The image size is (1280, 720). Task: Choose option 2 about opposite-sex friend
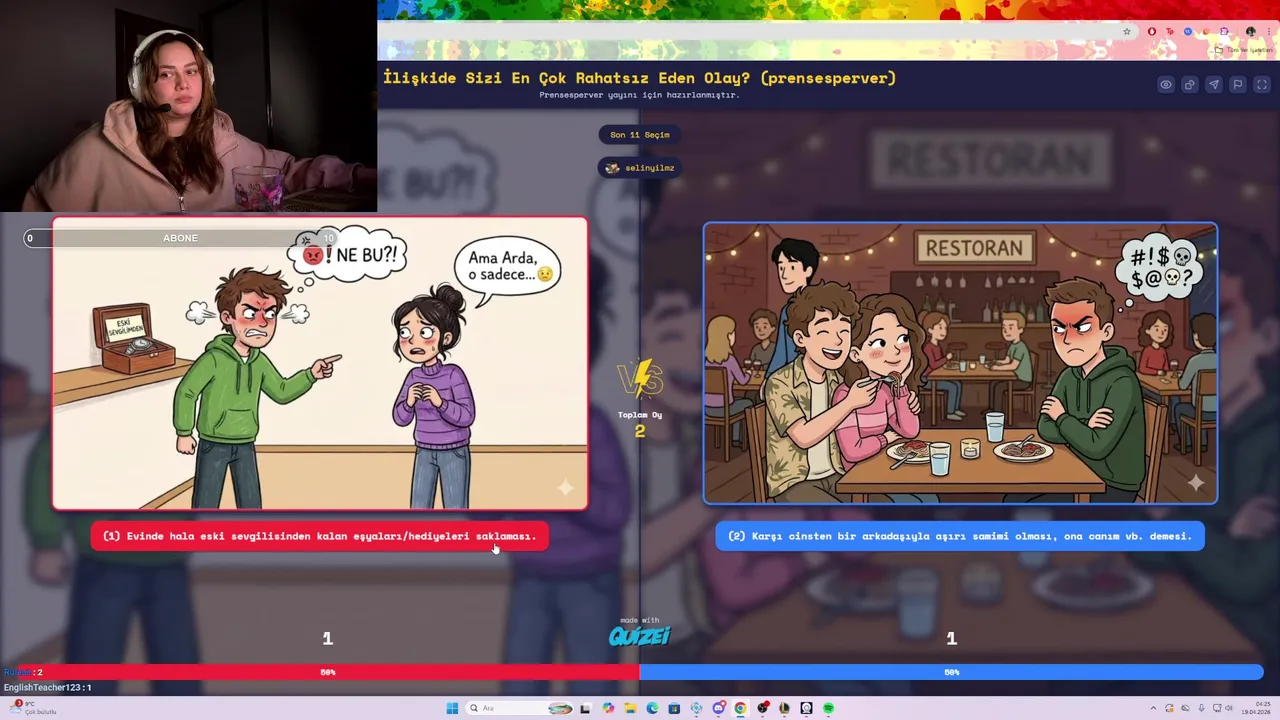[x=960, y=536]
